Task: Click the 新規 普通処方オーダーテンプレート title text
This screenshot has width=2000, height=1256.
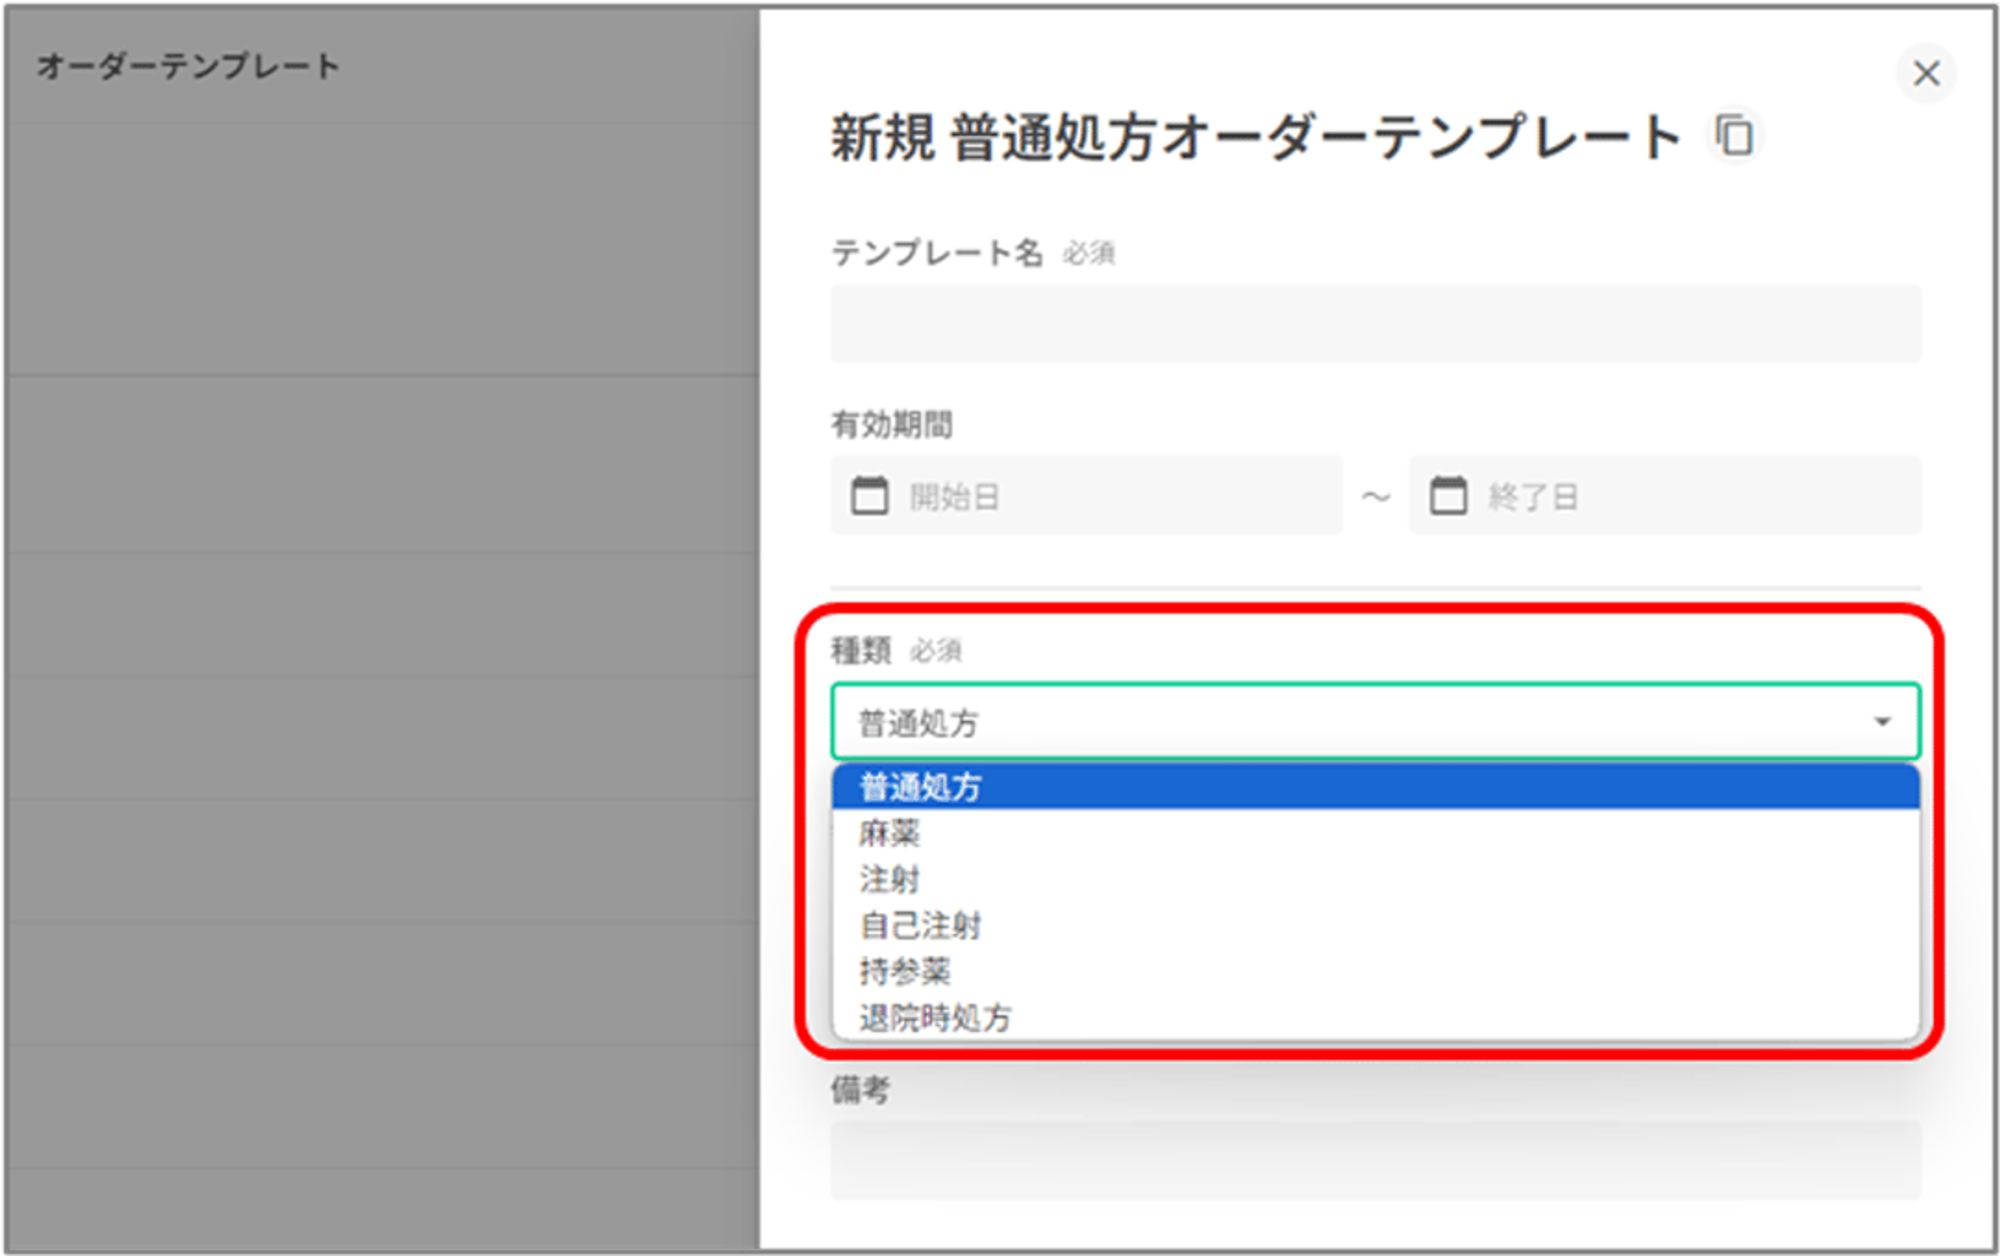Action: pos(1255,137)
